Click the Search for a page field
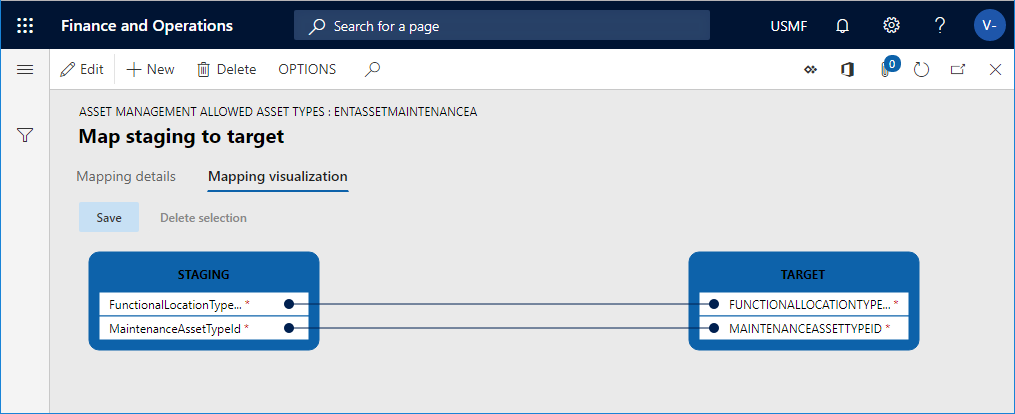The width and height of the screenshot is (1015, 414). [502, 26]
